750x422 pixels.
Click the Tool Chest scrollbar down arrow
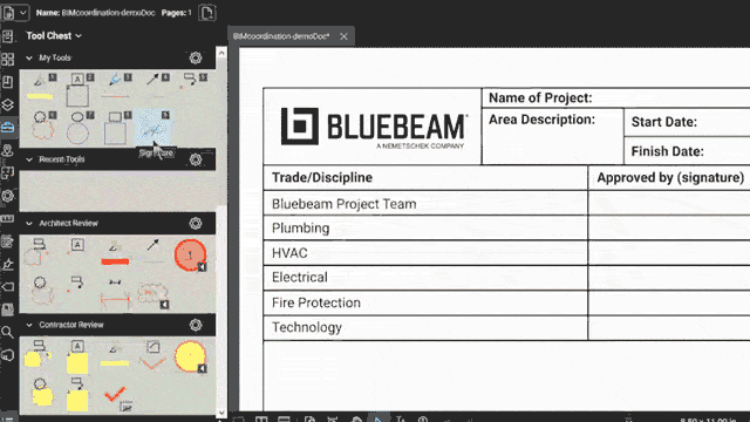221,411
